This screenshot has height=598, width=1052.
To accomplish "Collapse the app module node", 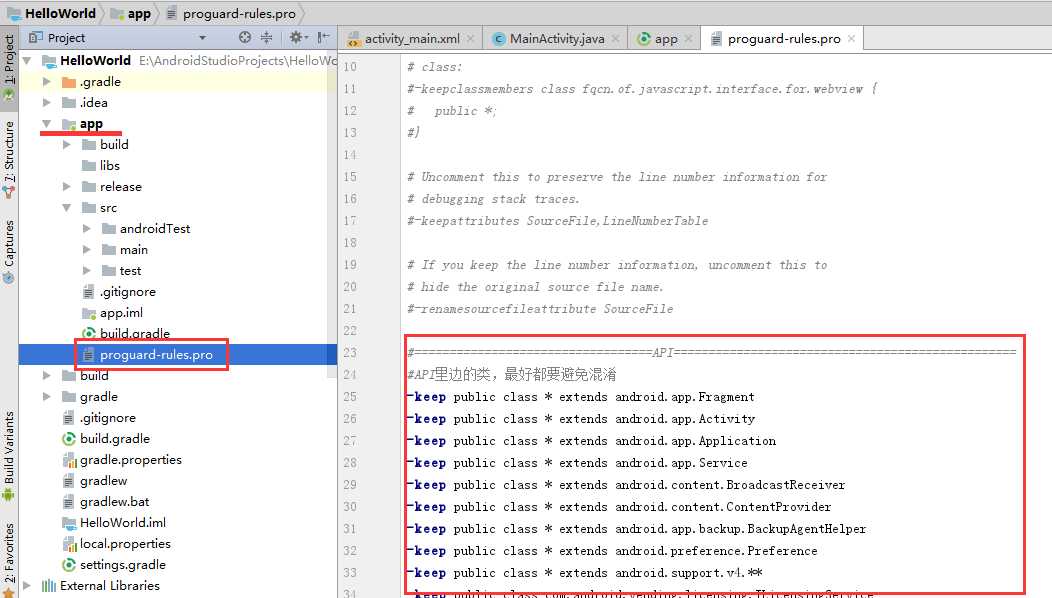I will point(46,123).
